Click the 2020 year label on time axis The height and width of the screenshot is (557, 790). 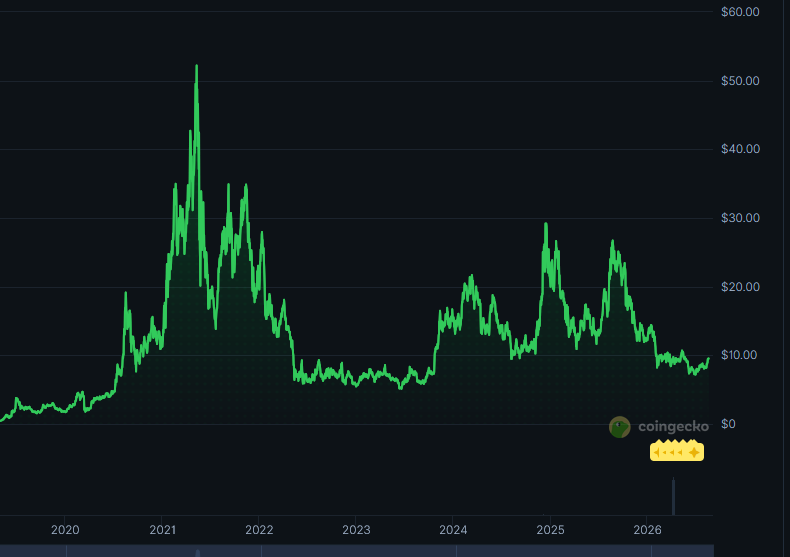(x=65, y=530)
